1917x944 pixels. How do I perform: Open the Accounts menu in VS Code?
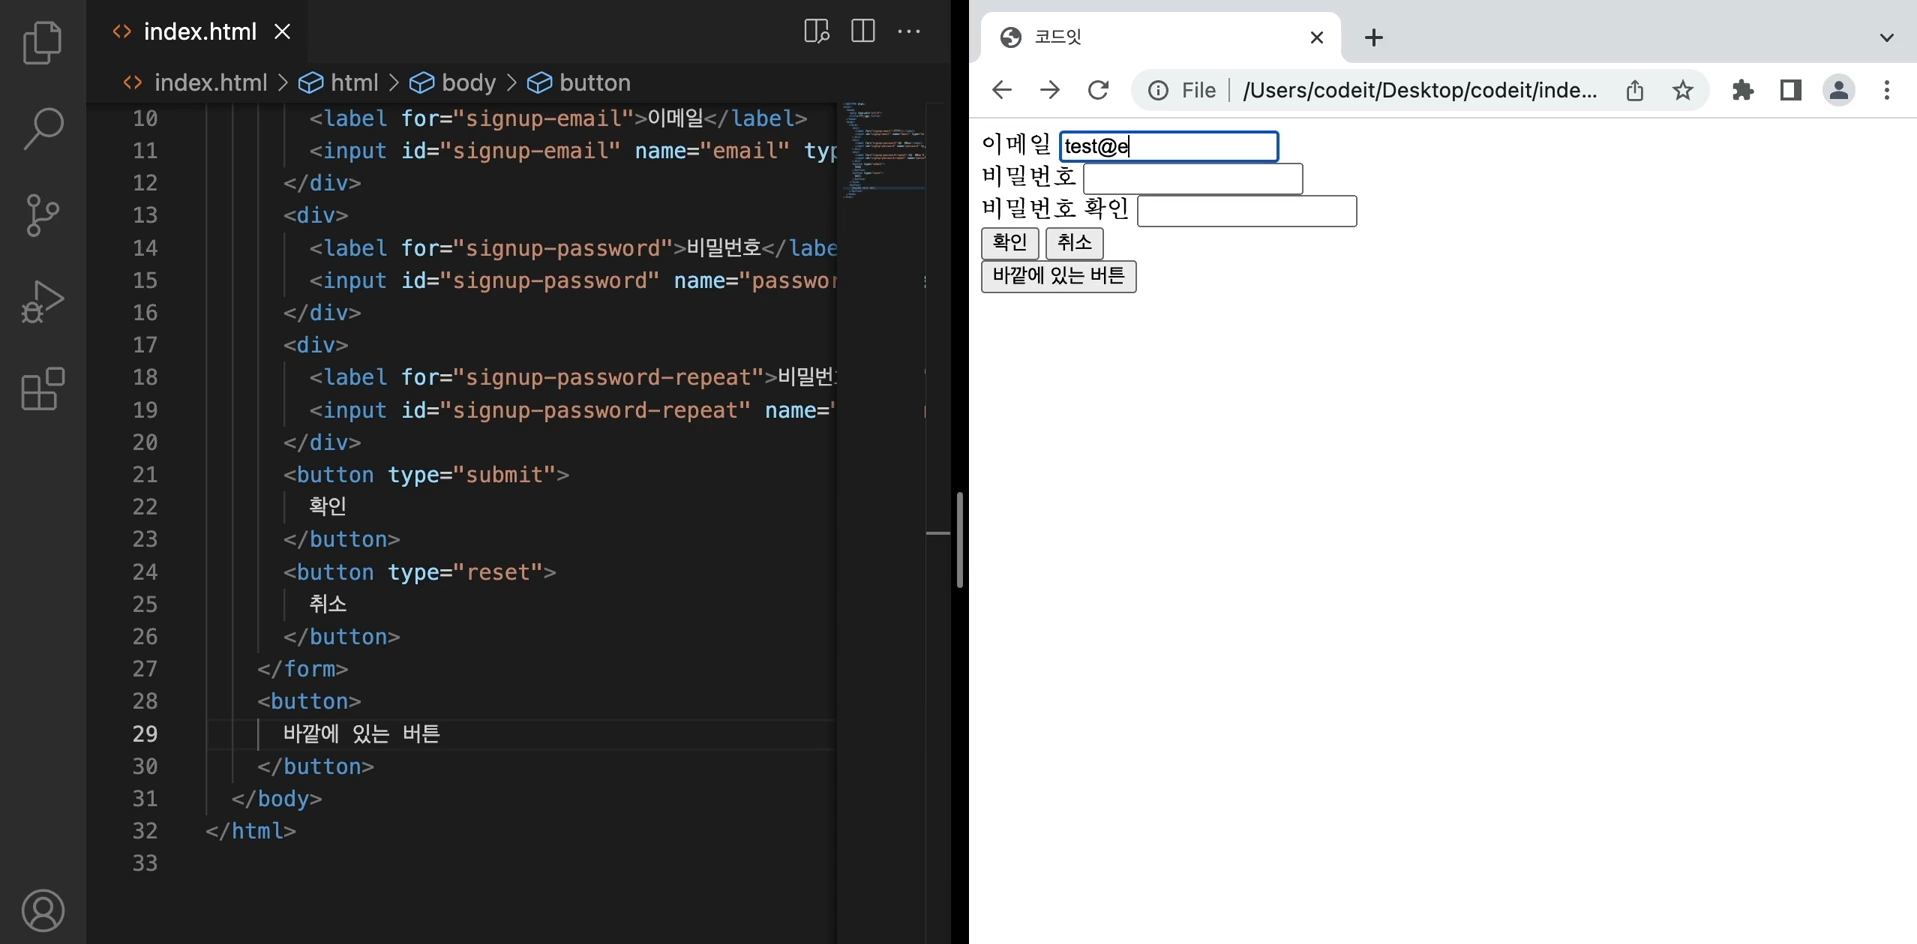[43, 911]
